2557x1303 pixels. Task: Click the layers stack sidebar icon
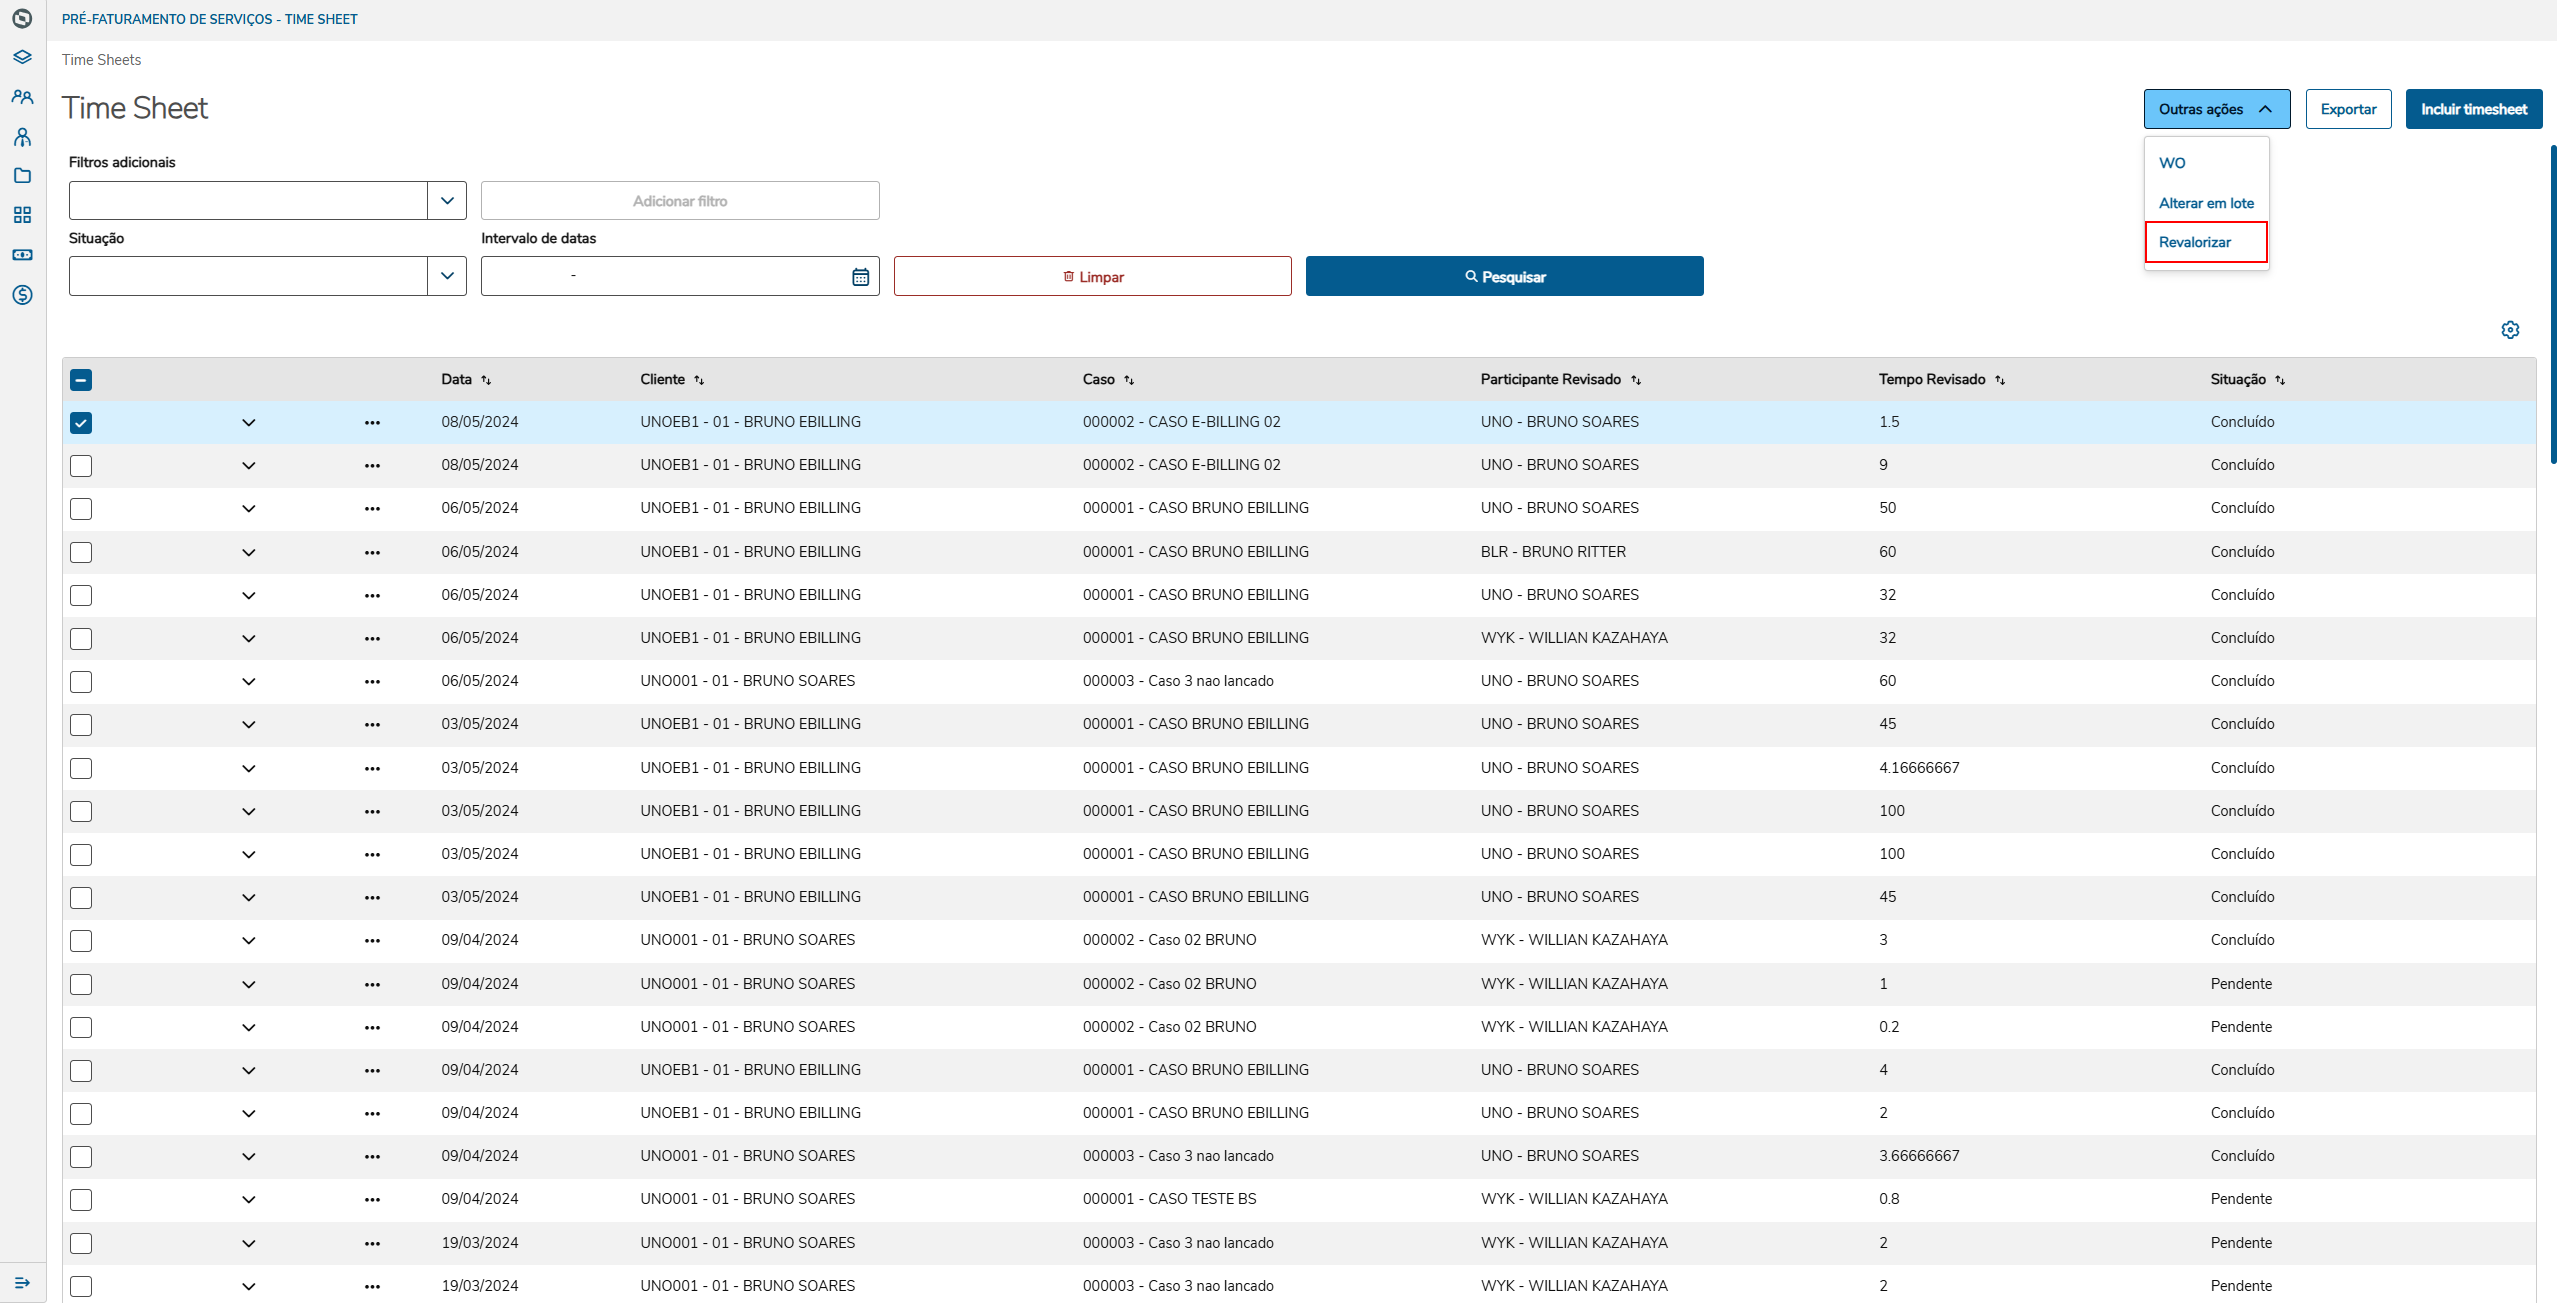pos(22,57)
